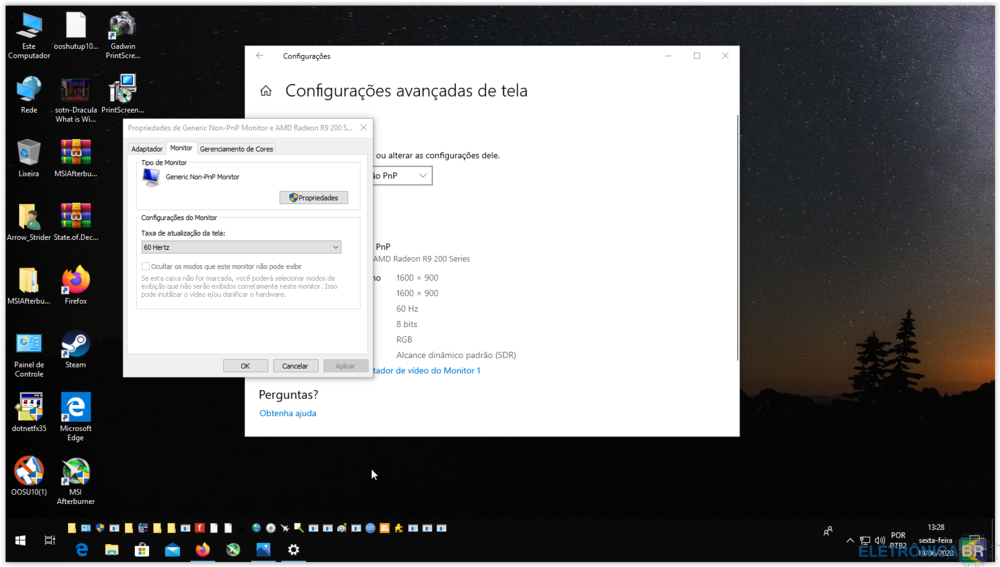Click the Home icon in Configurações

pos(266,91)
